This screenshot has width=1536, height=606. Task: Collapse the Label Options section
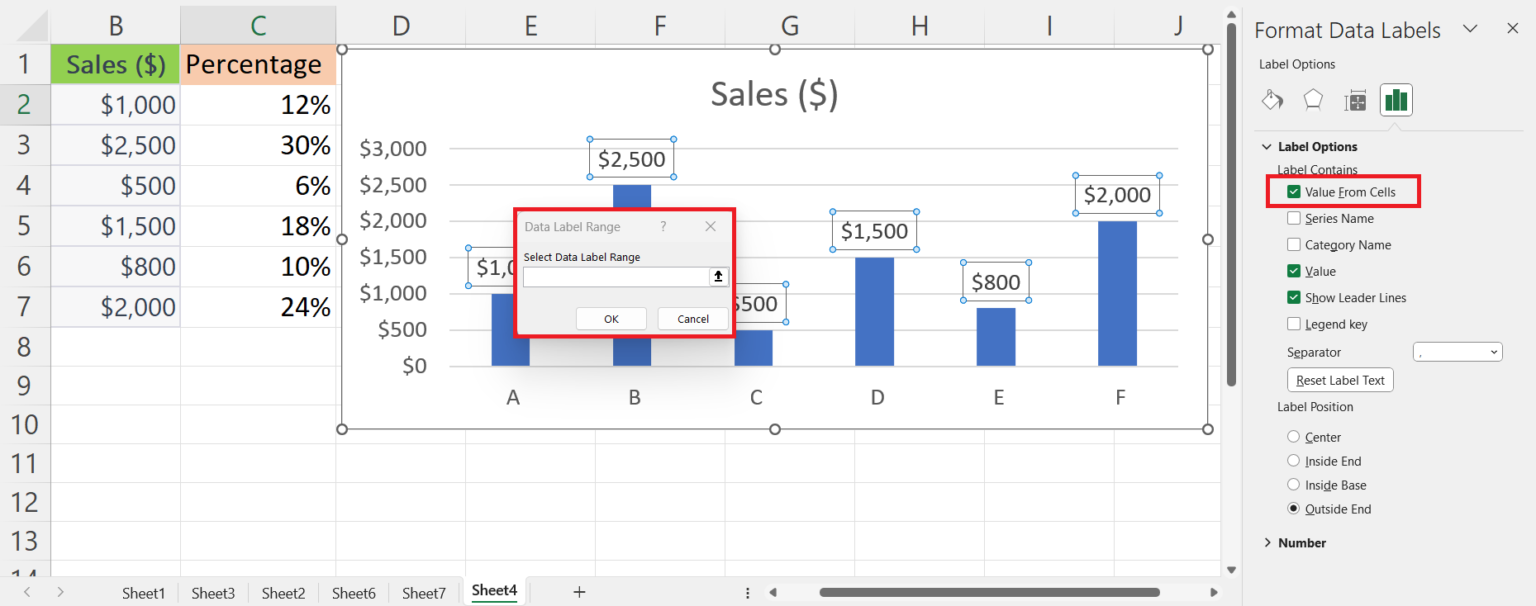click(1267, 146)
